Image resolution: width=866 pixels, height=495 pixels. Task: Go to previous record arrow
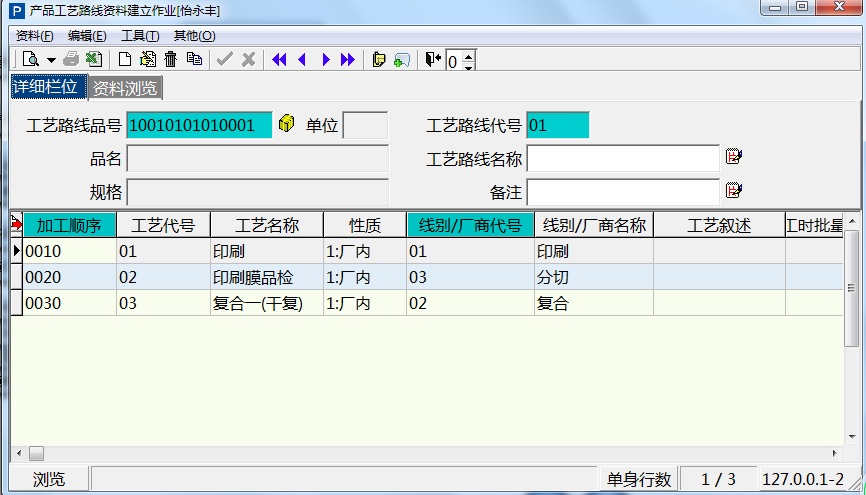coord(302,59)
